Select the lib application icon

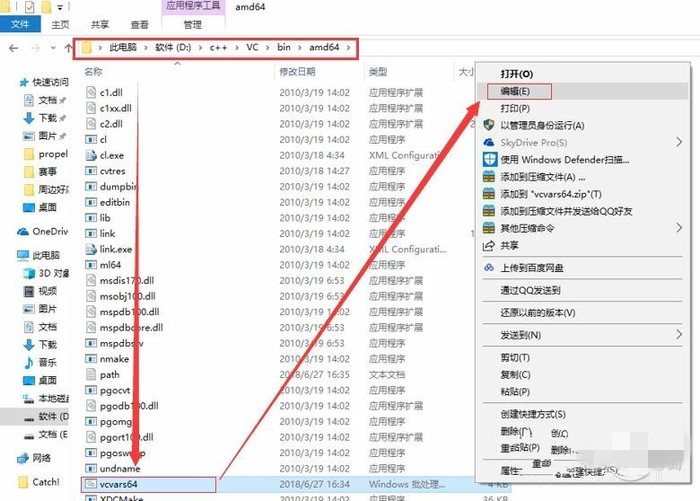click(91, 218)
